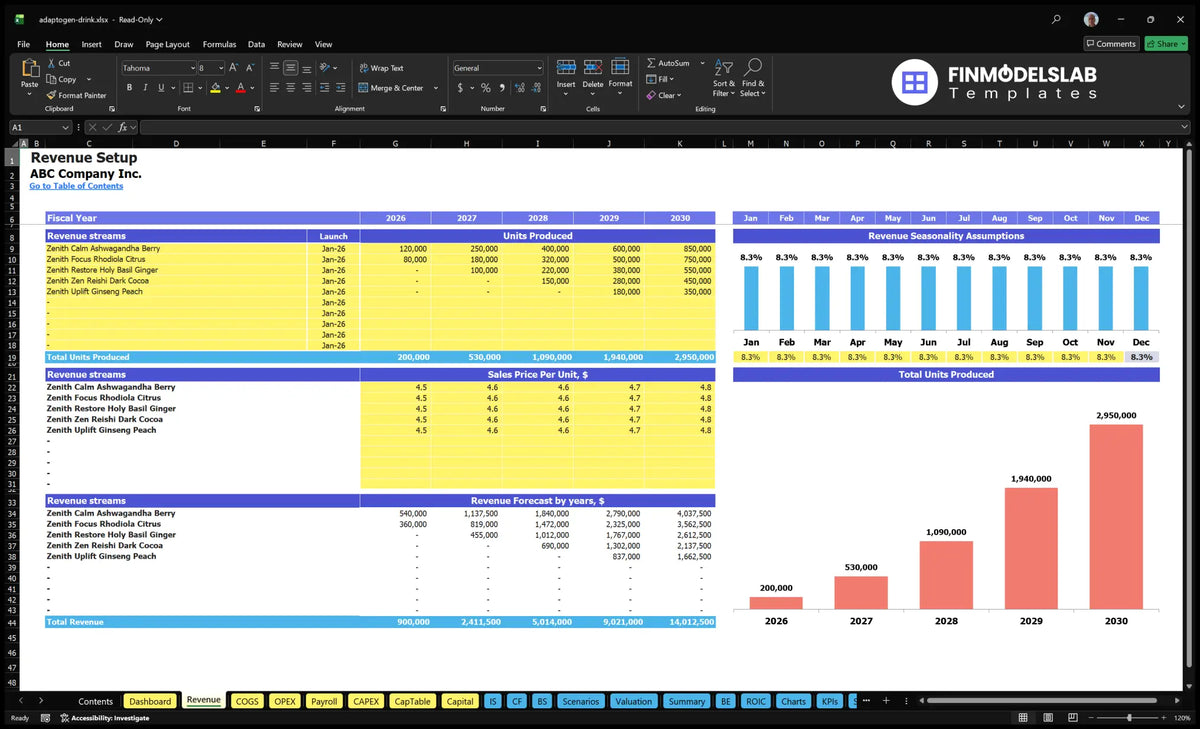Click the Comments button
The height and width of the screenshot is (729, 1200).
(1111, 44)
